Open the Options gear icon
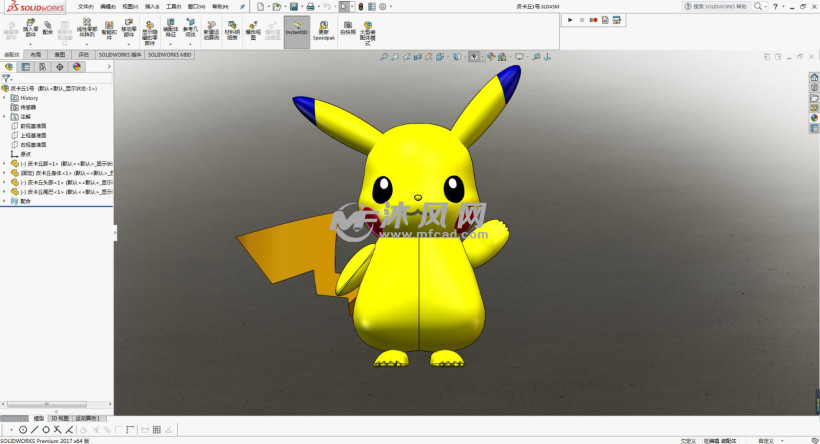Viewport: 820px width, 444px height. [383, 7]
